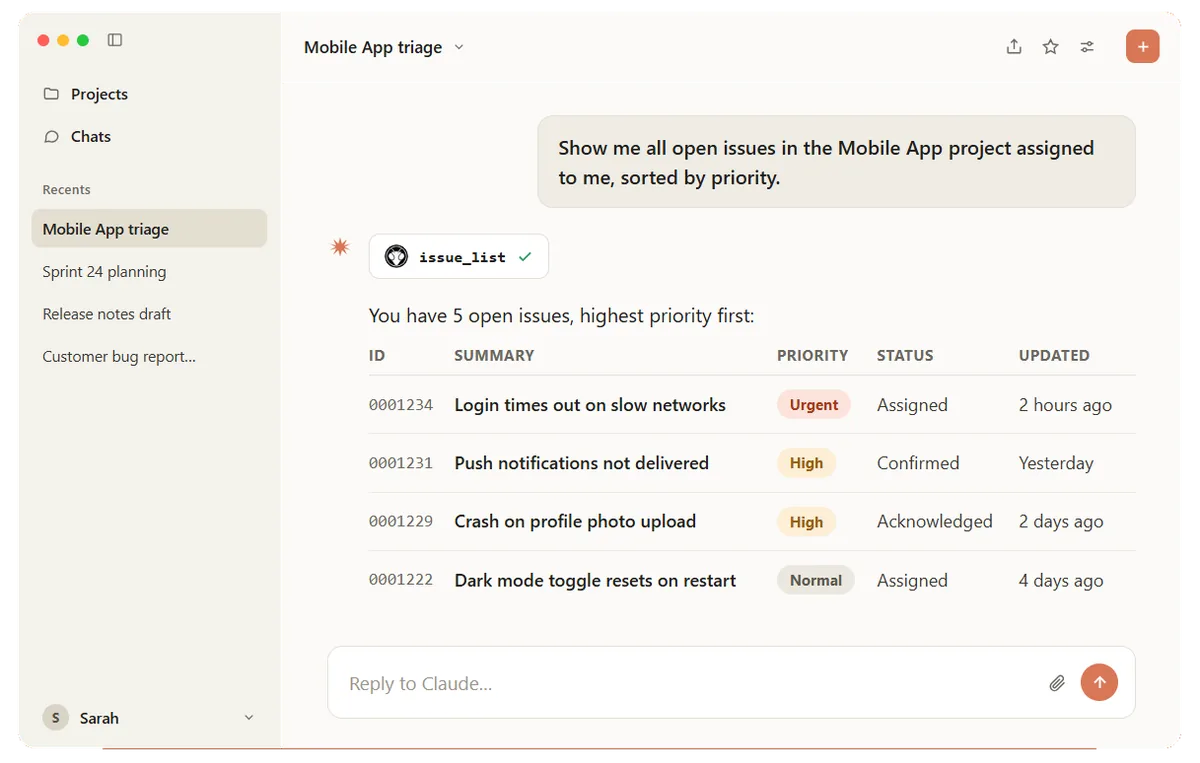The width and height of the screenshot is (1200, 763).
Task: Open Sarah's account menu chevron
Action: tap(249, 717)
